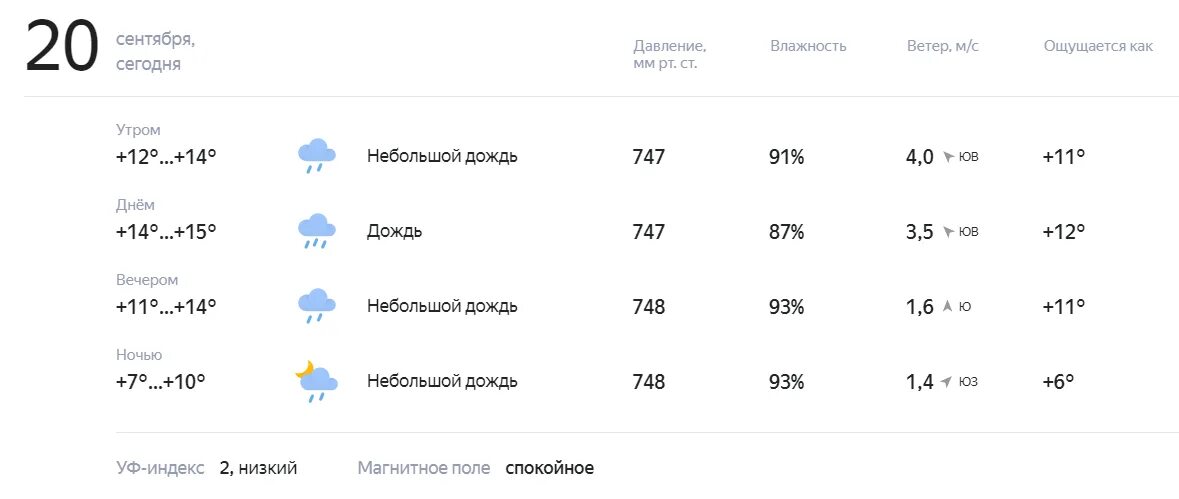This screenshot has height=499, width=1179.
Task: Click the night moon and cloud icon
Action: pos(316,381)
